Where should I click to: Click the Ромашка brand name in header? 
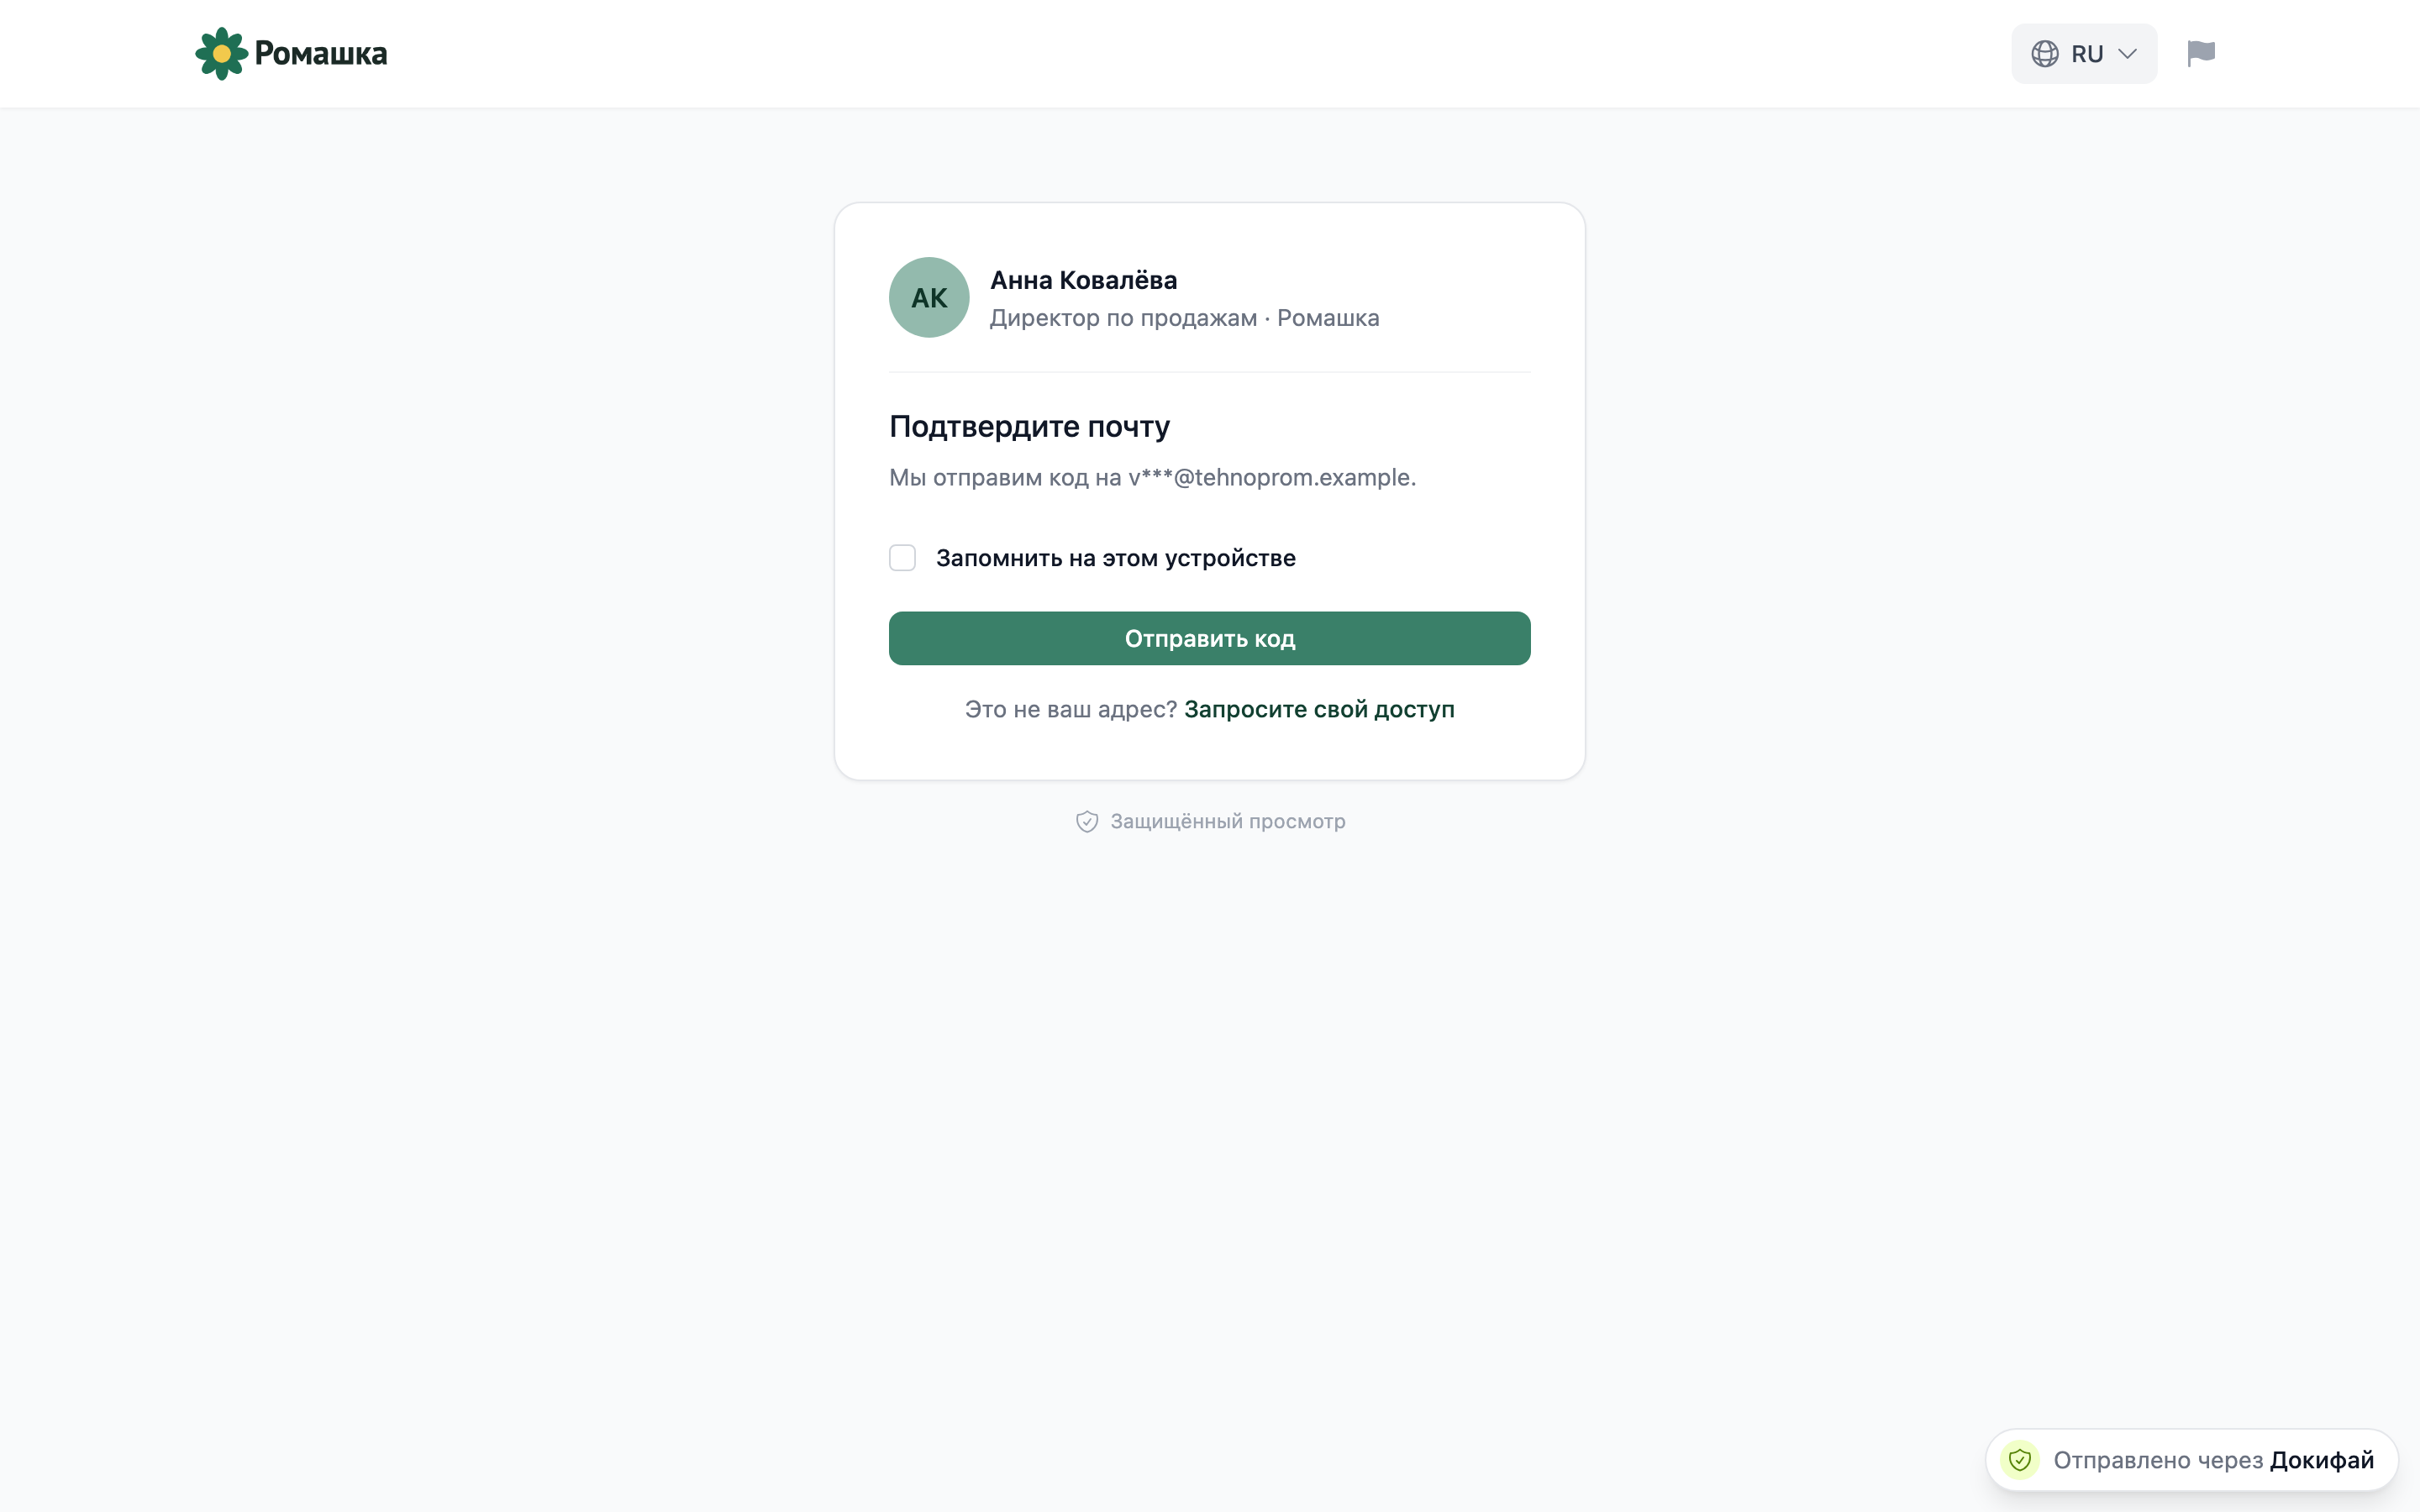point(320,53)
